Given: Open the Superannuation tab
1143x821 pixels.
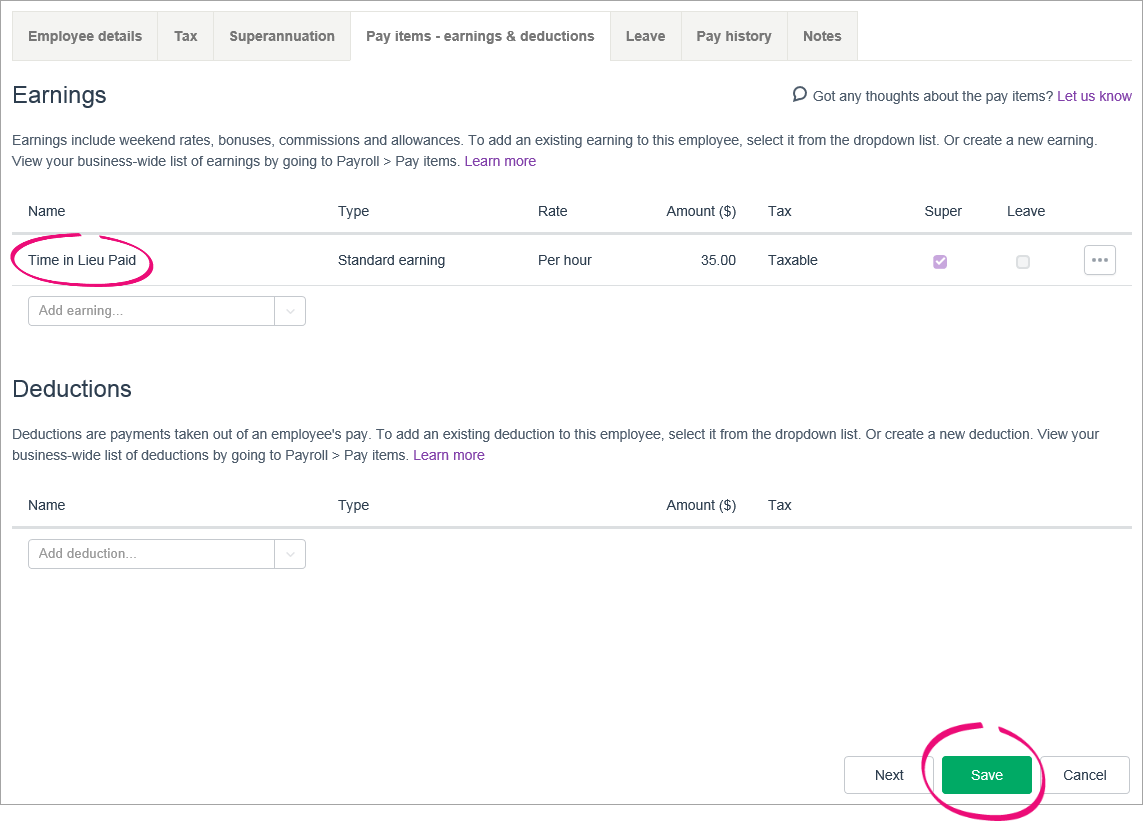Looking at the screenshot, I should pyautogui.click(x=281, y=36).
